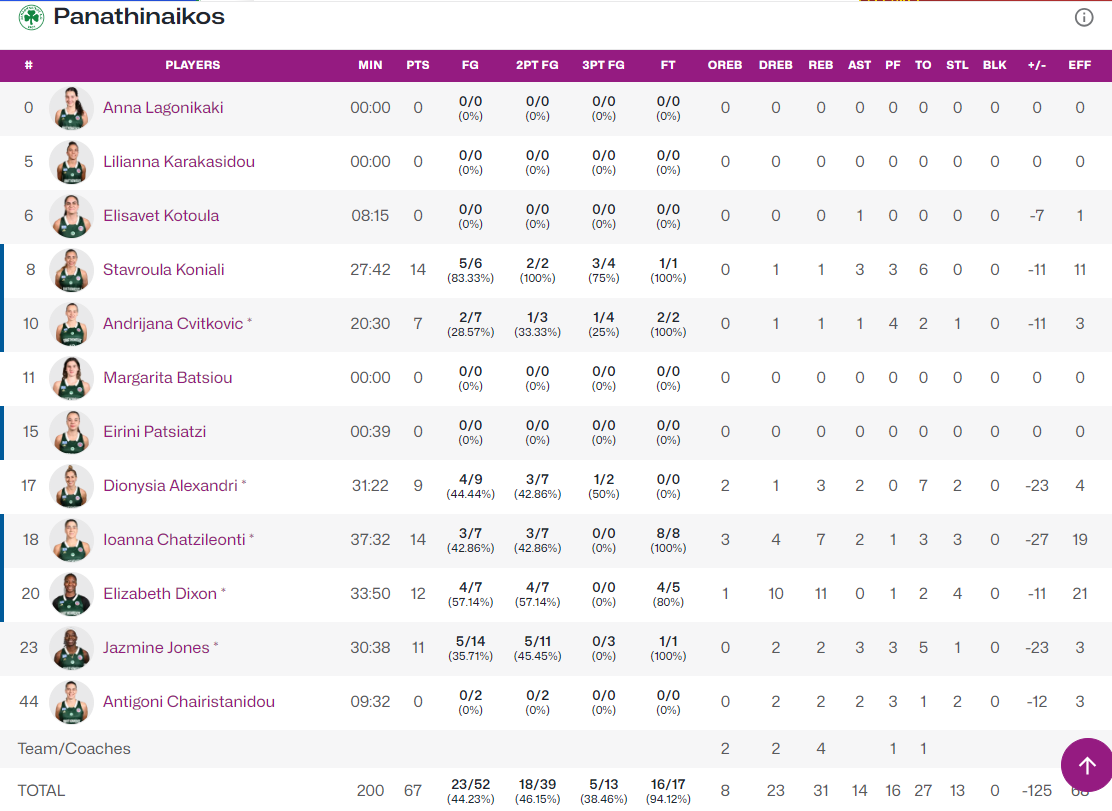Open Jazmine Jones's player profile
Image resolution: width=1112 pixels, height=811 pixels.
(x=156, y=647)
